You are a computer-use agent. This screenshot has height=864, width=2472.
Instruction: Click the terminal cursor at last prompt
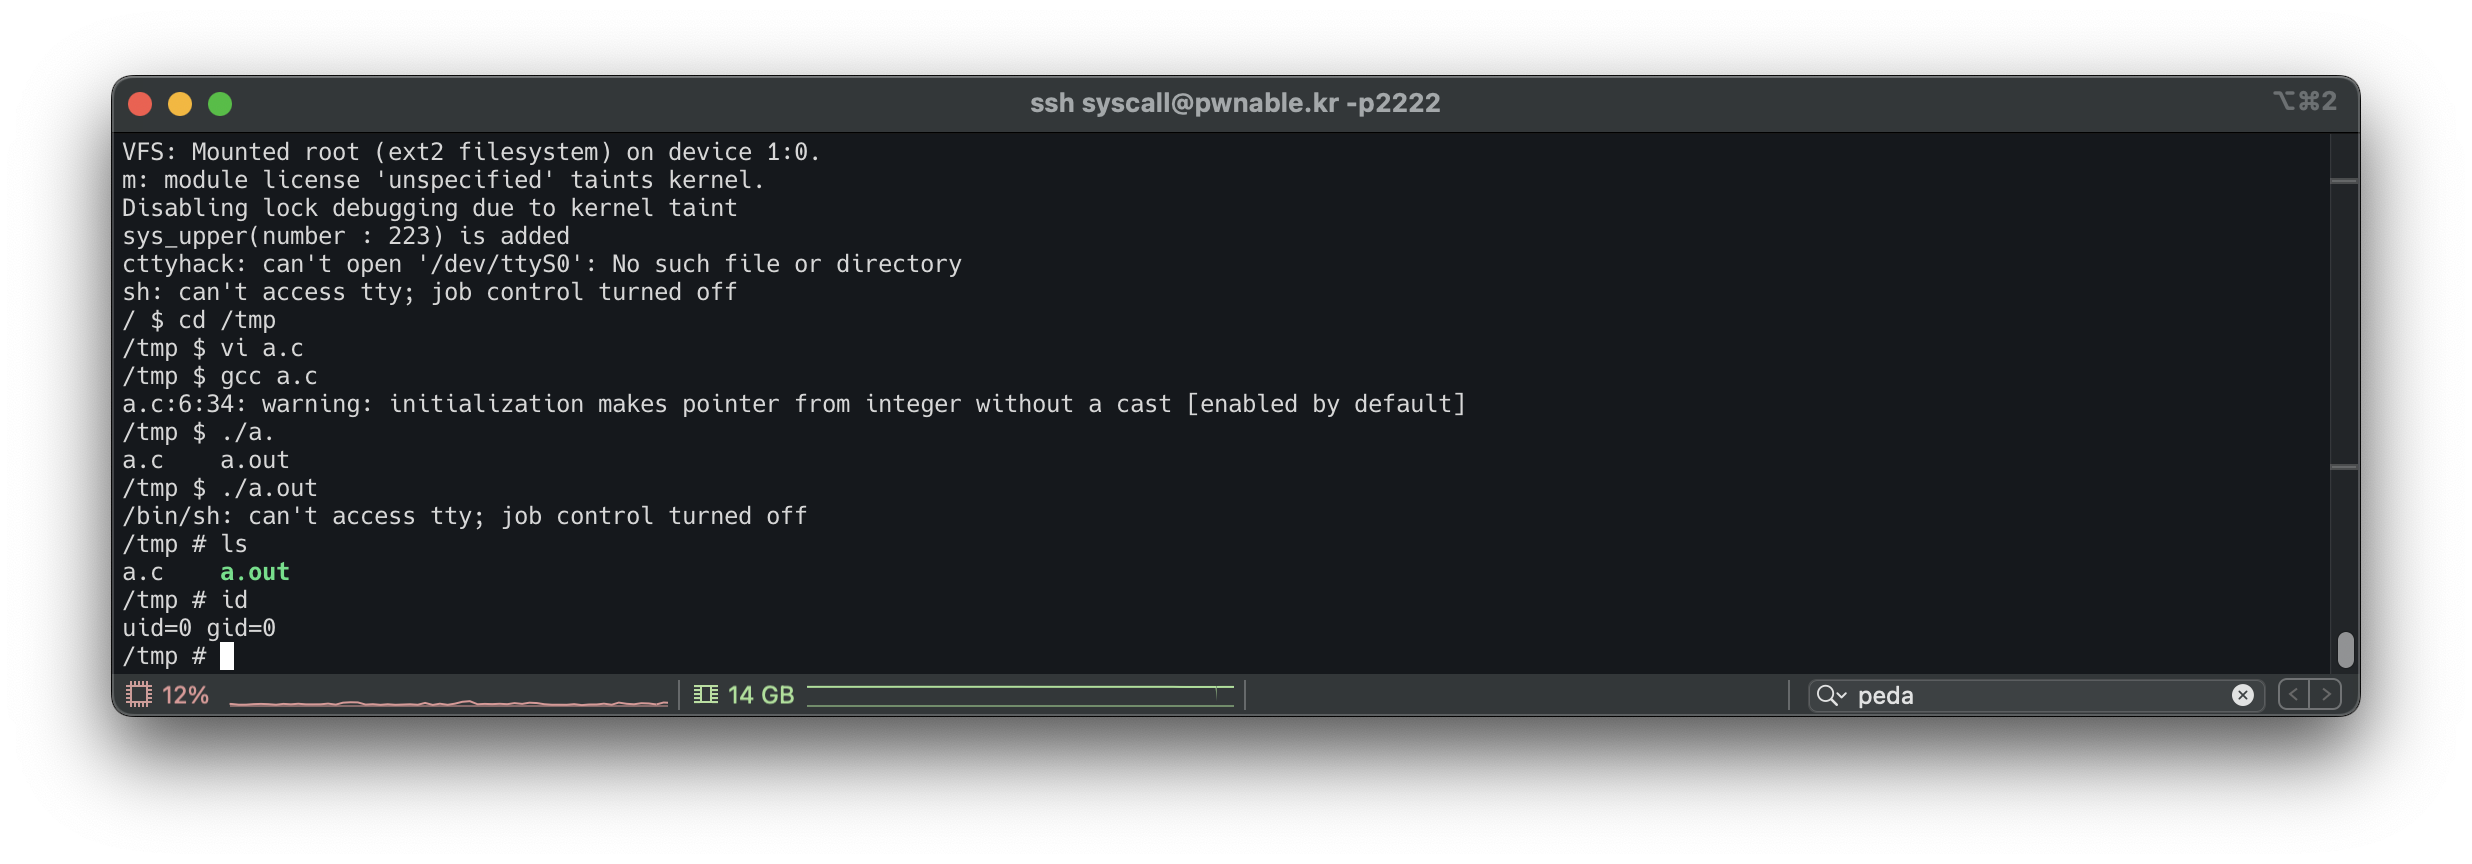[x=227, y=656]
